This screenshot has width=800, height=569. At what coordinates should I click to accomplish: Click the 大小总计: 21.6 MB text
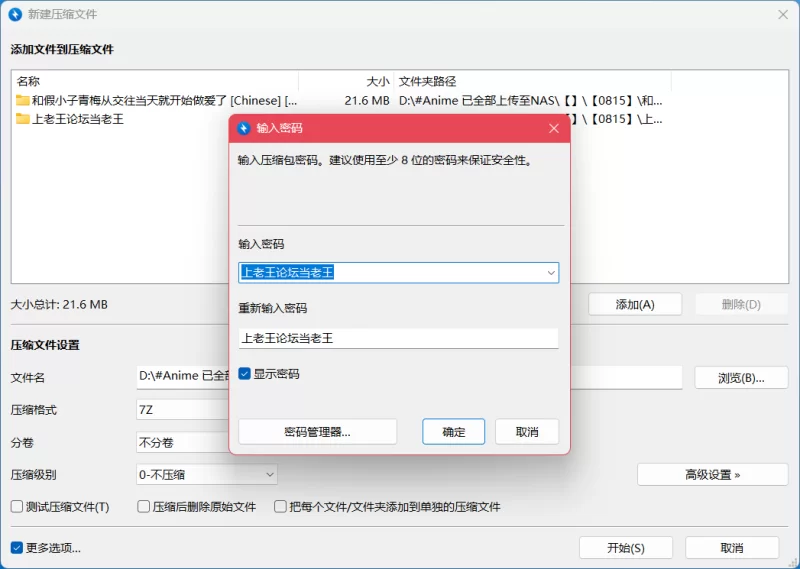pyautogui.click(x=59, y=305)
